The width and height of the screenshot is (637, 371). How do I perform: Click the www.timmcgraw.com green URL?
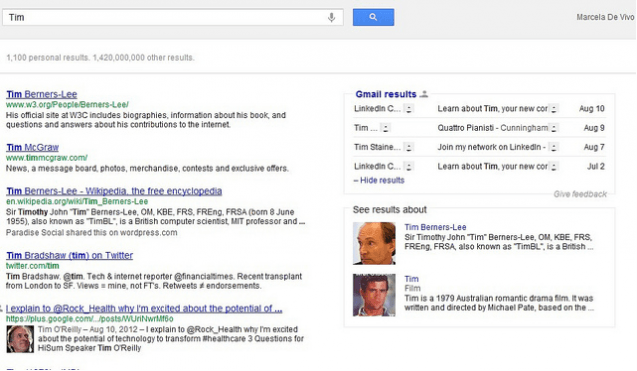47,158
